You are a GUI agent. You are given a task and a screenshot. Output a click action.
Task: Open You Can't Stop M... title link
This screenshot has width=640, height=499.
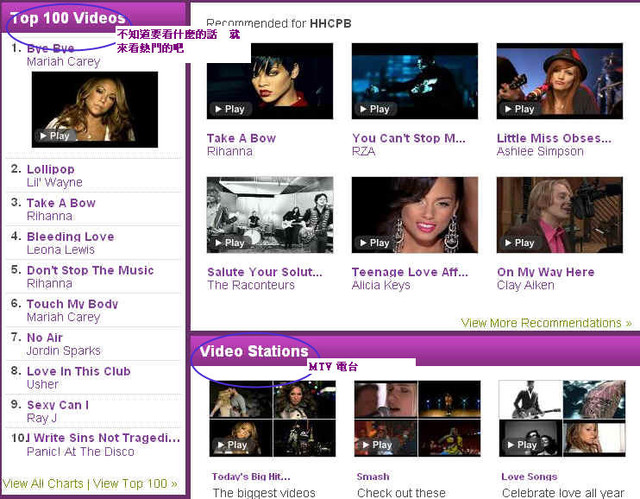tap(409, 138)
